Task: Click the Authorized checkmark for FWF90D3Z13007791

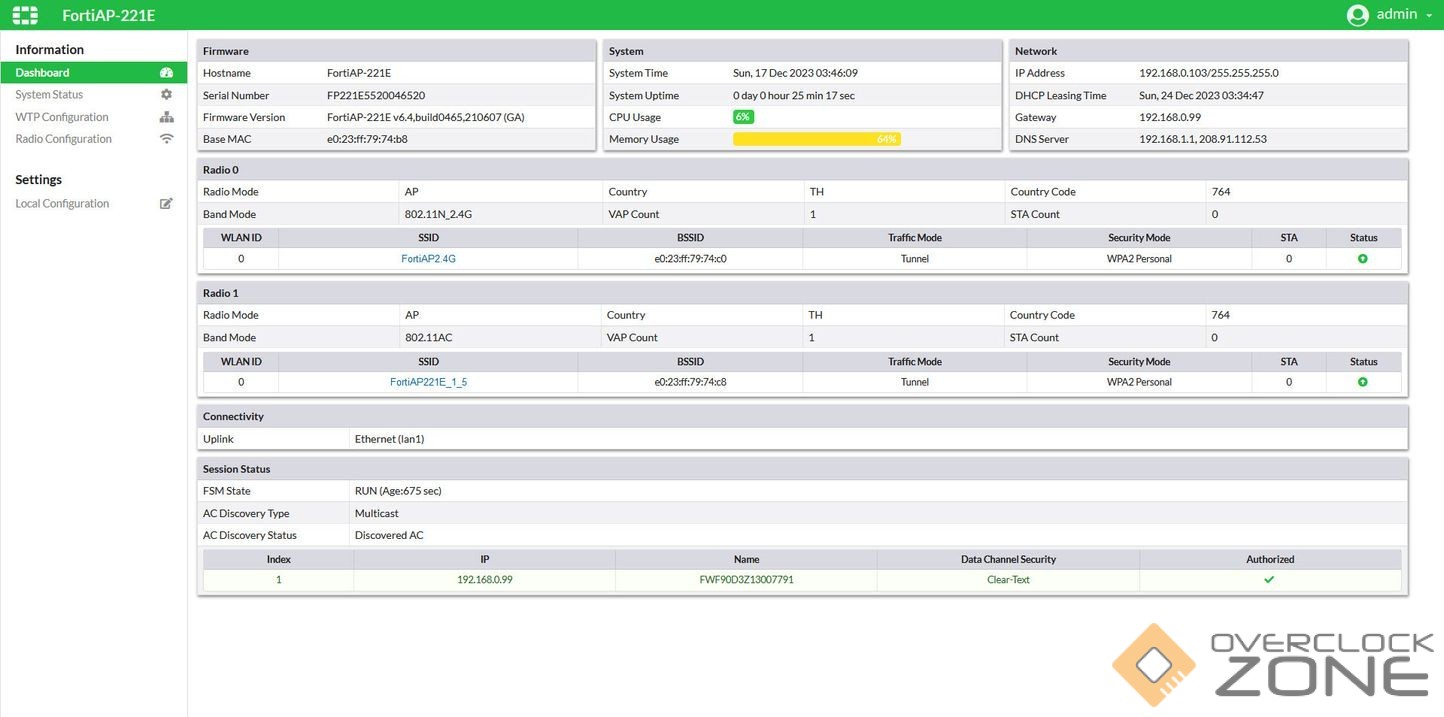Action: [1269, 580]
